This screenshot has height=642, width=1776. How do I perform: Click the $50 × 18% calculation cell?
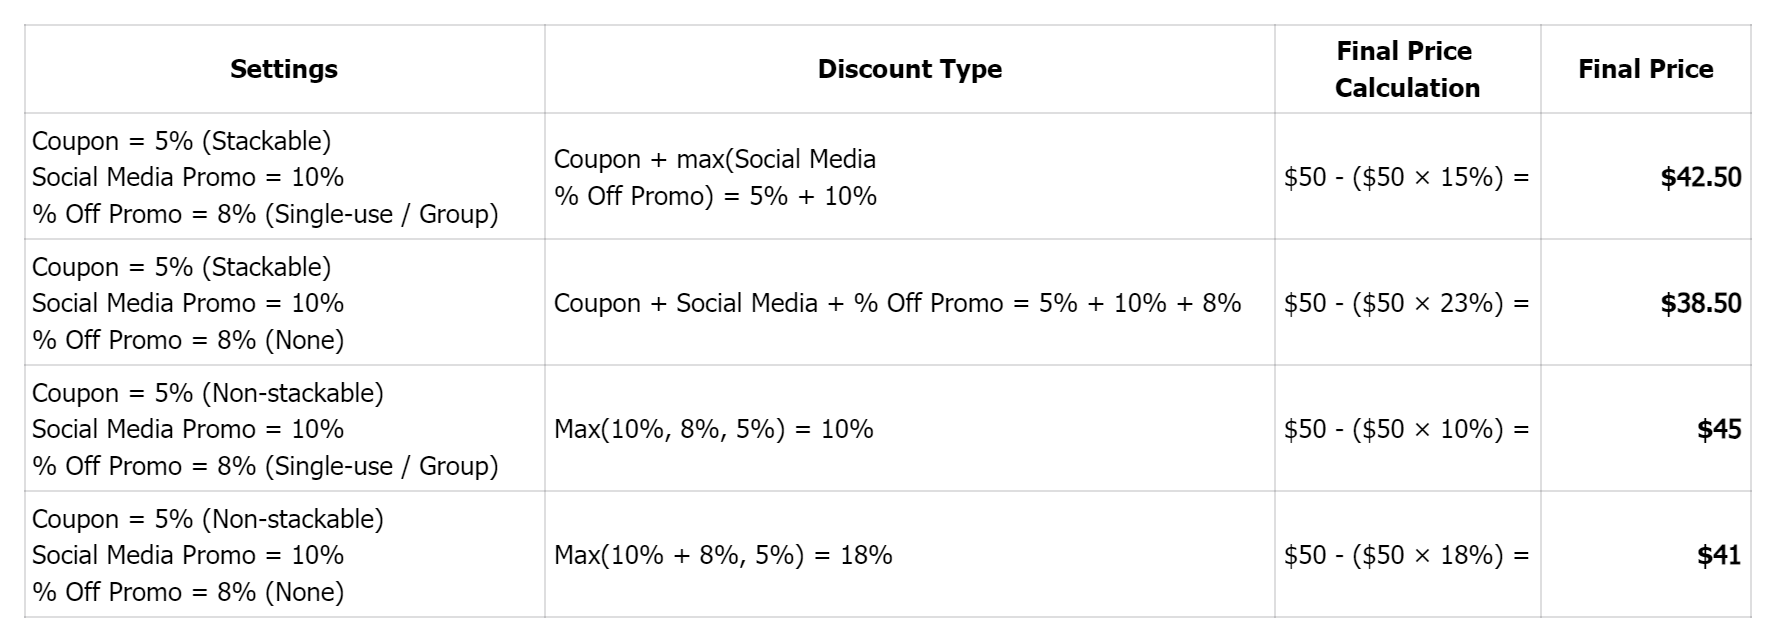coord(1407,555)
